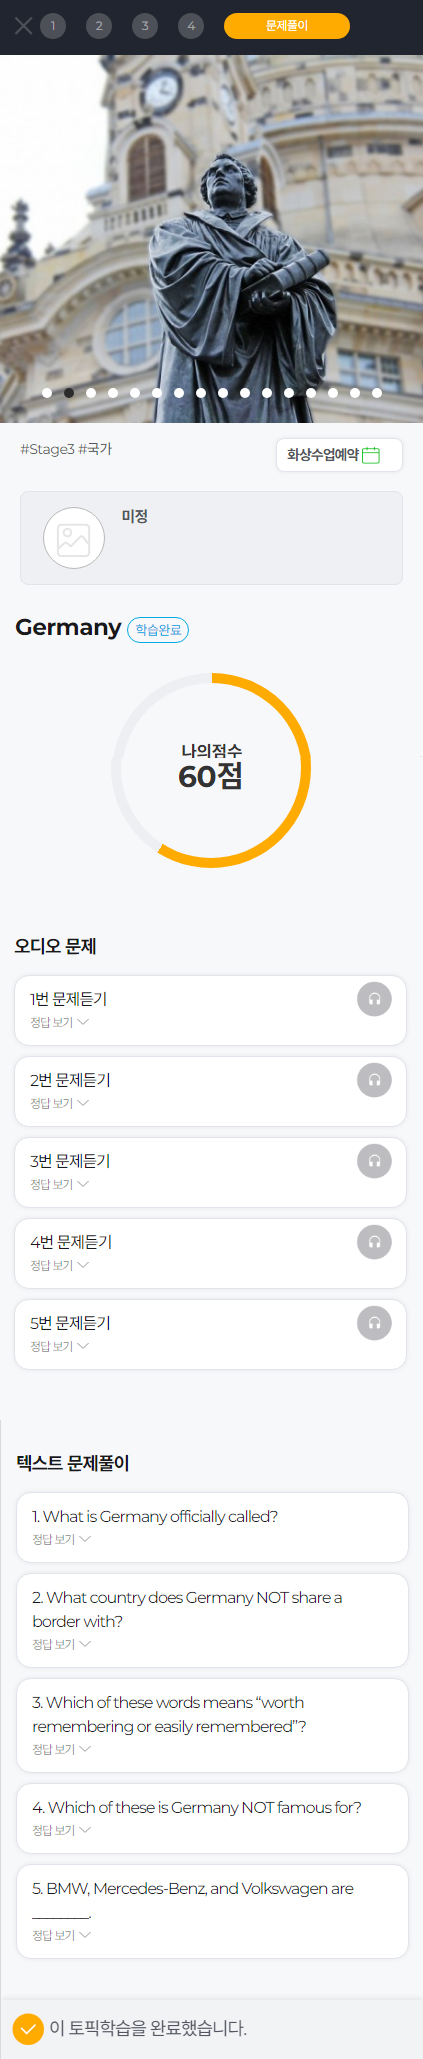Open the 문제풀이 tab
The image size is (423, 2059).
point(287,26)
